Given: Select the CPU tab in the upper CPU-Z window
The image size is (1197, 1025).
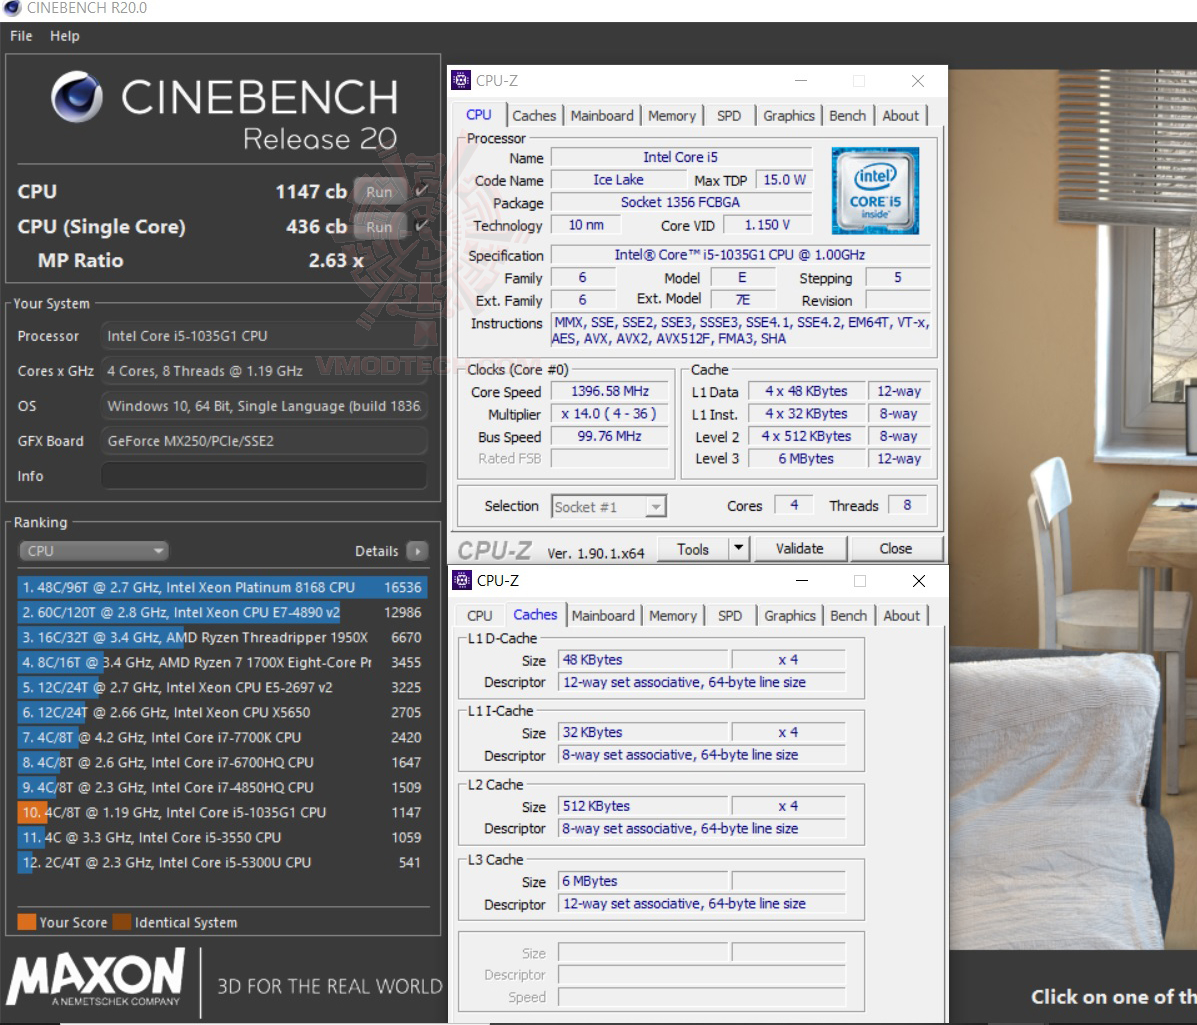Looking at the screenshot, I should (x=479, y=114).
